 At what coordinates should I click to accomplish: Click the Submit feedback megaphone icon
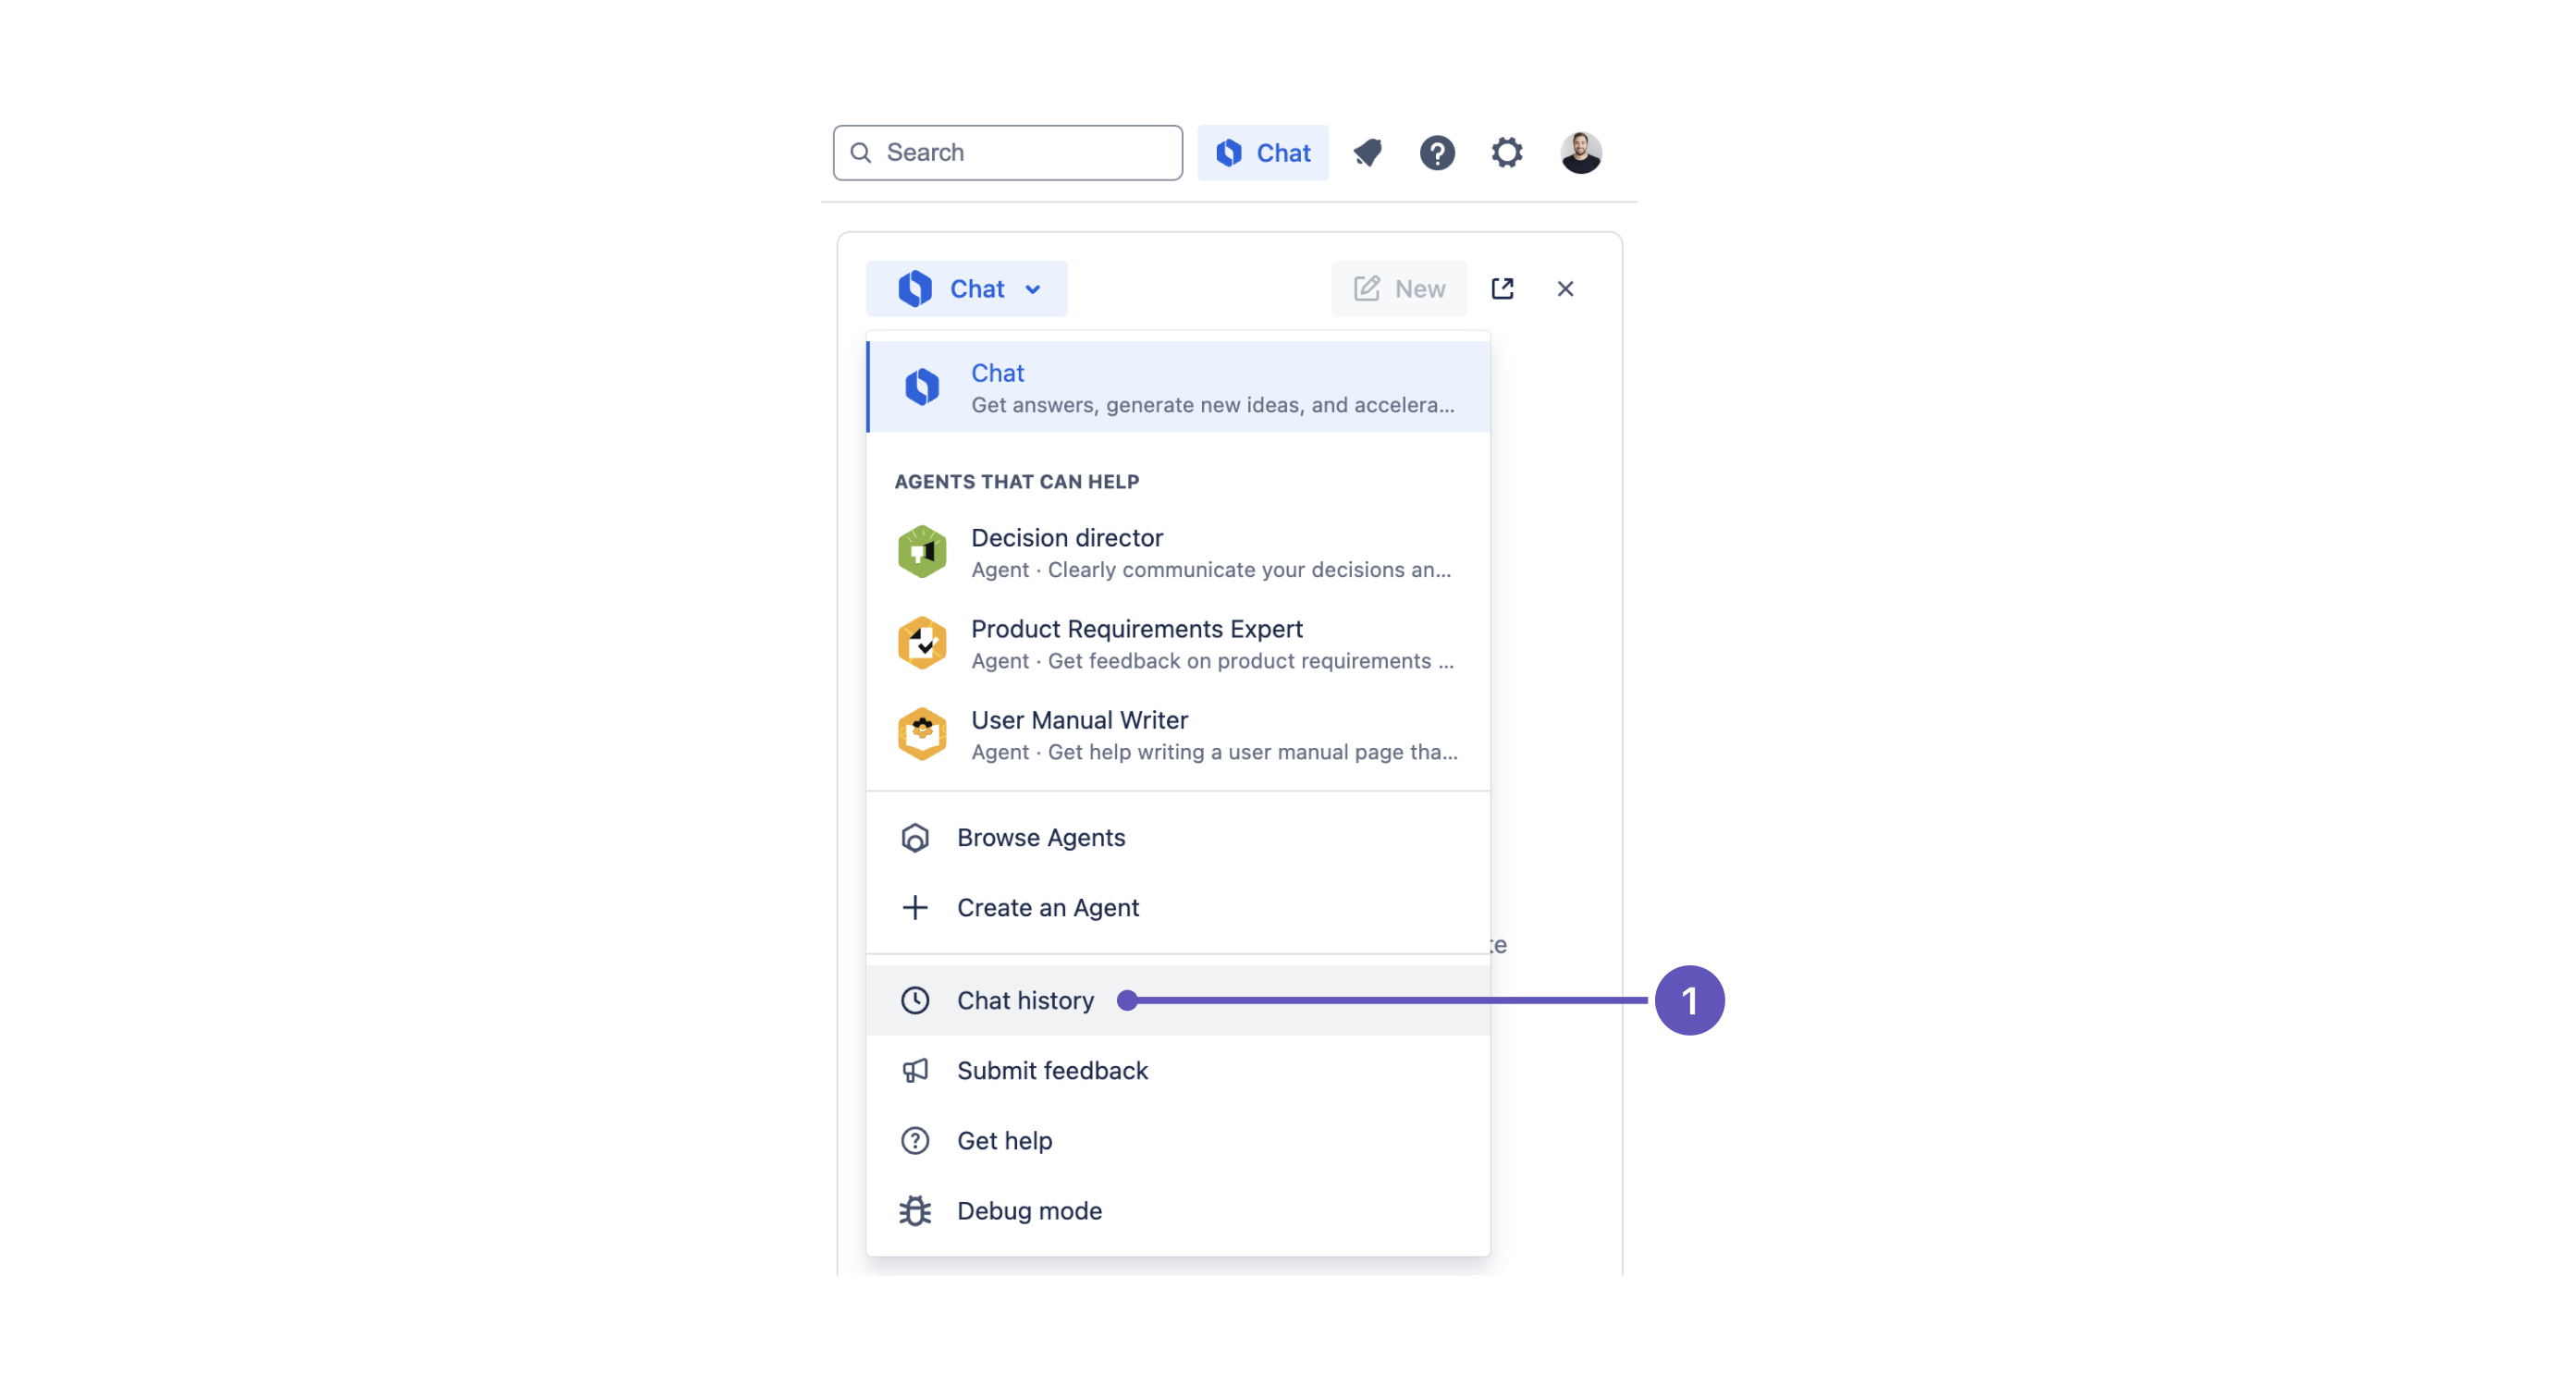914,1071
